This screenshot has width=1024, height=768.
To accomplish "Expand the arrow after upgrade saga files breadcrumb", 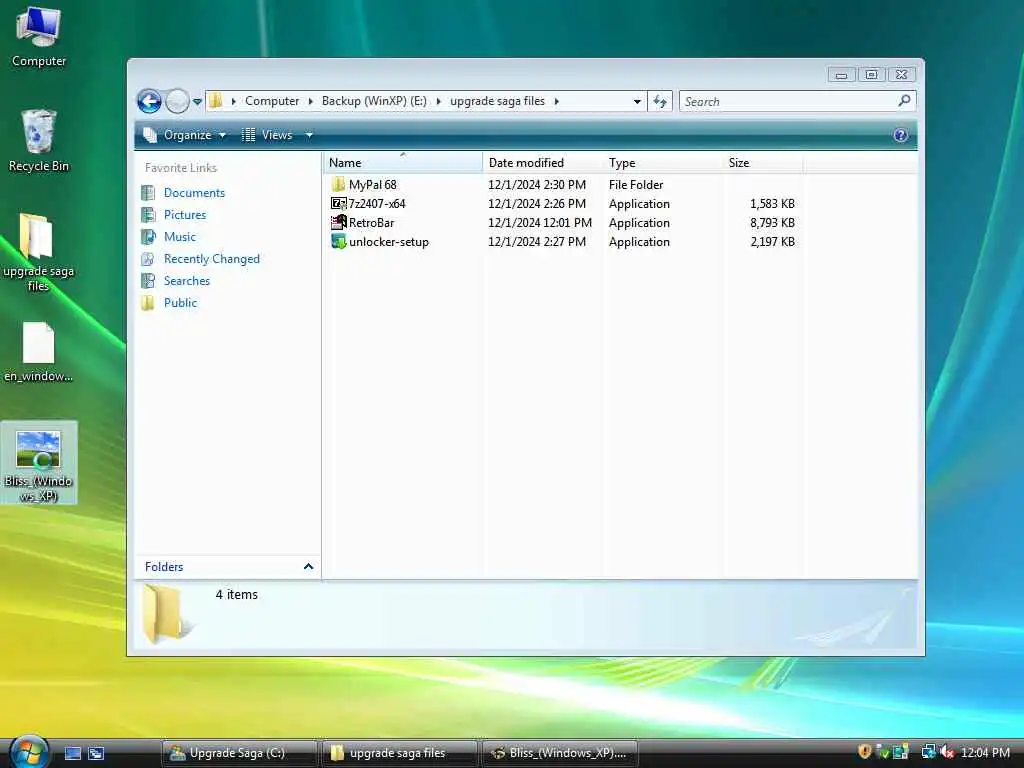I will (x=556, y=101).
